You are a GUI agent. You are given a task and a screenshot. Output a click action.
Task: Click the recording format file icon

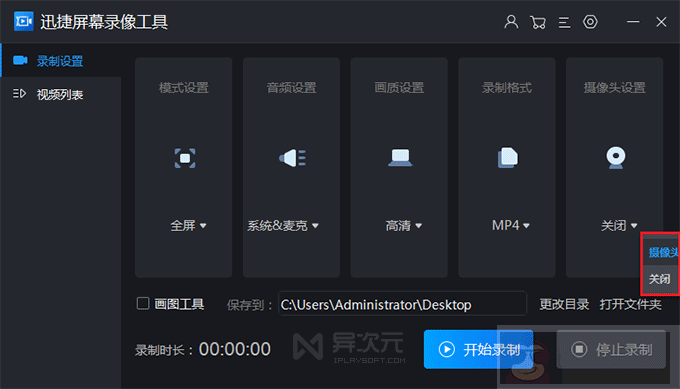click(508, 157)
